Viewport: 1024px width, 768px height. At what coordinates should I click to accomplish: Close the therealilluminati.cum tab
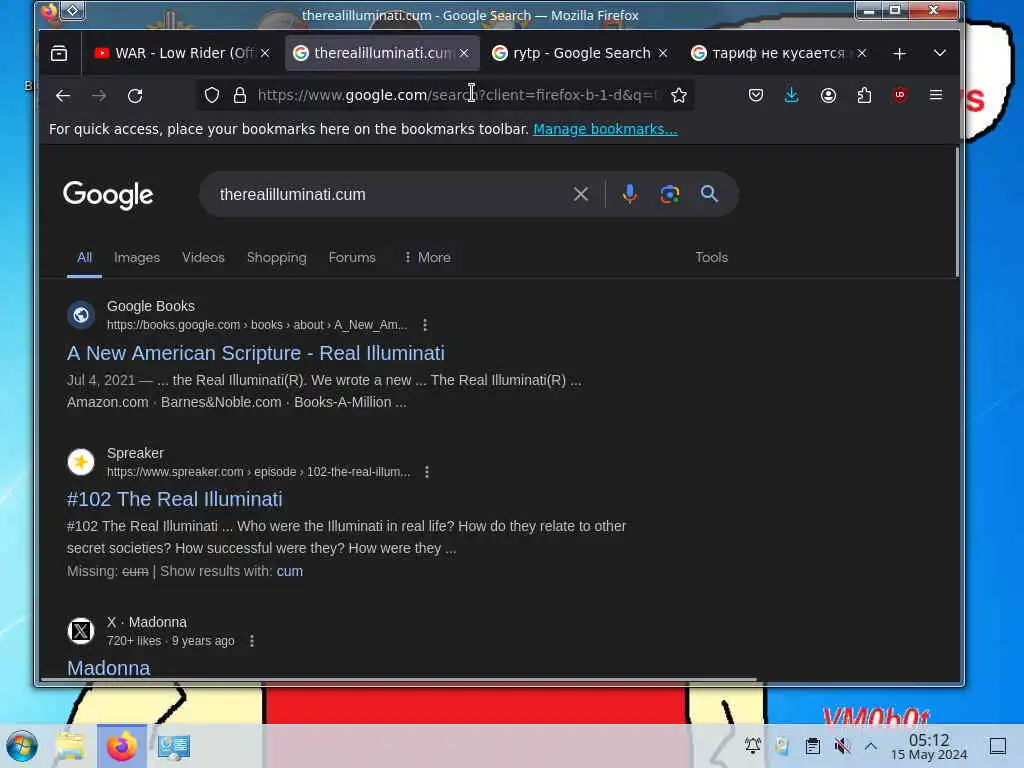(x=464, y=54)
